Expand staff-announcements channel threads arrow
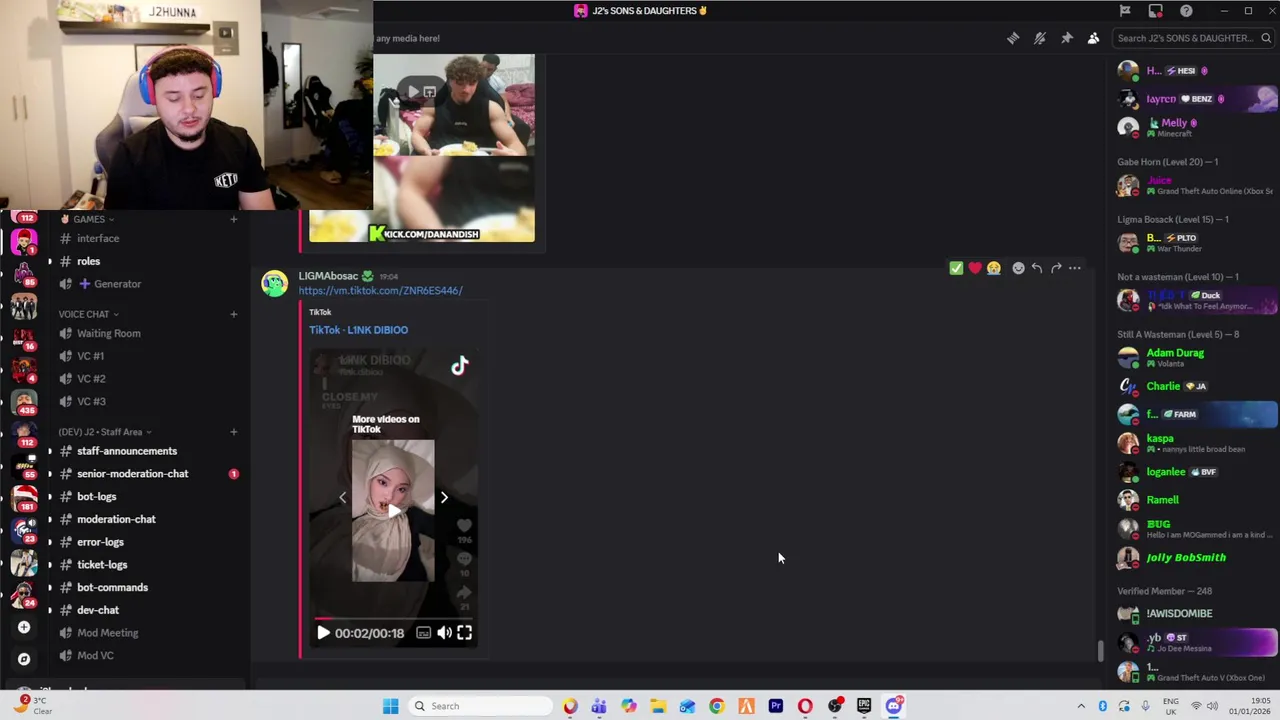 click(50, 451)
